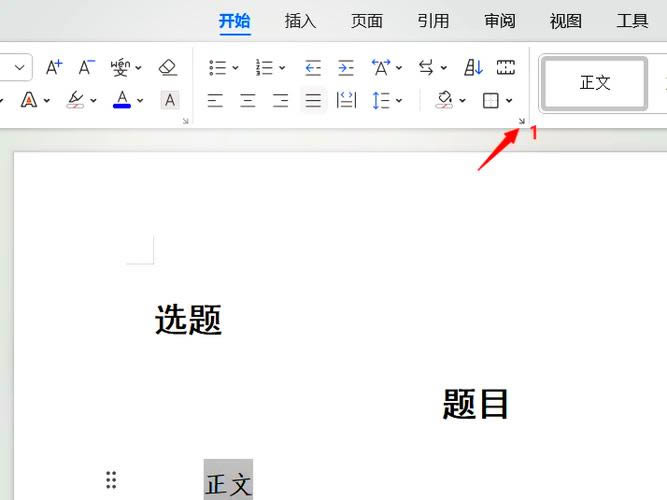Clear formatting with the eraser icon
Viewport: 667px width, 500px height.
tap(168, 67)
